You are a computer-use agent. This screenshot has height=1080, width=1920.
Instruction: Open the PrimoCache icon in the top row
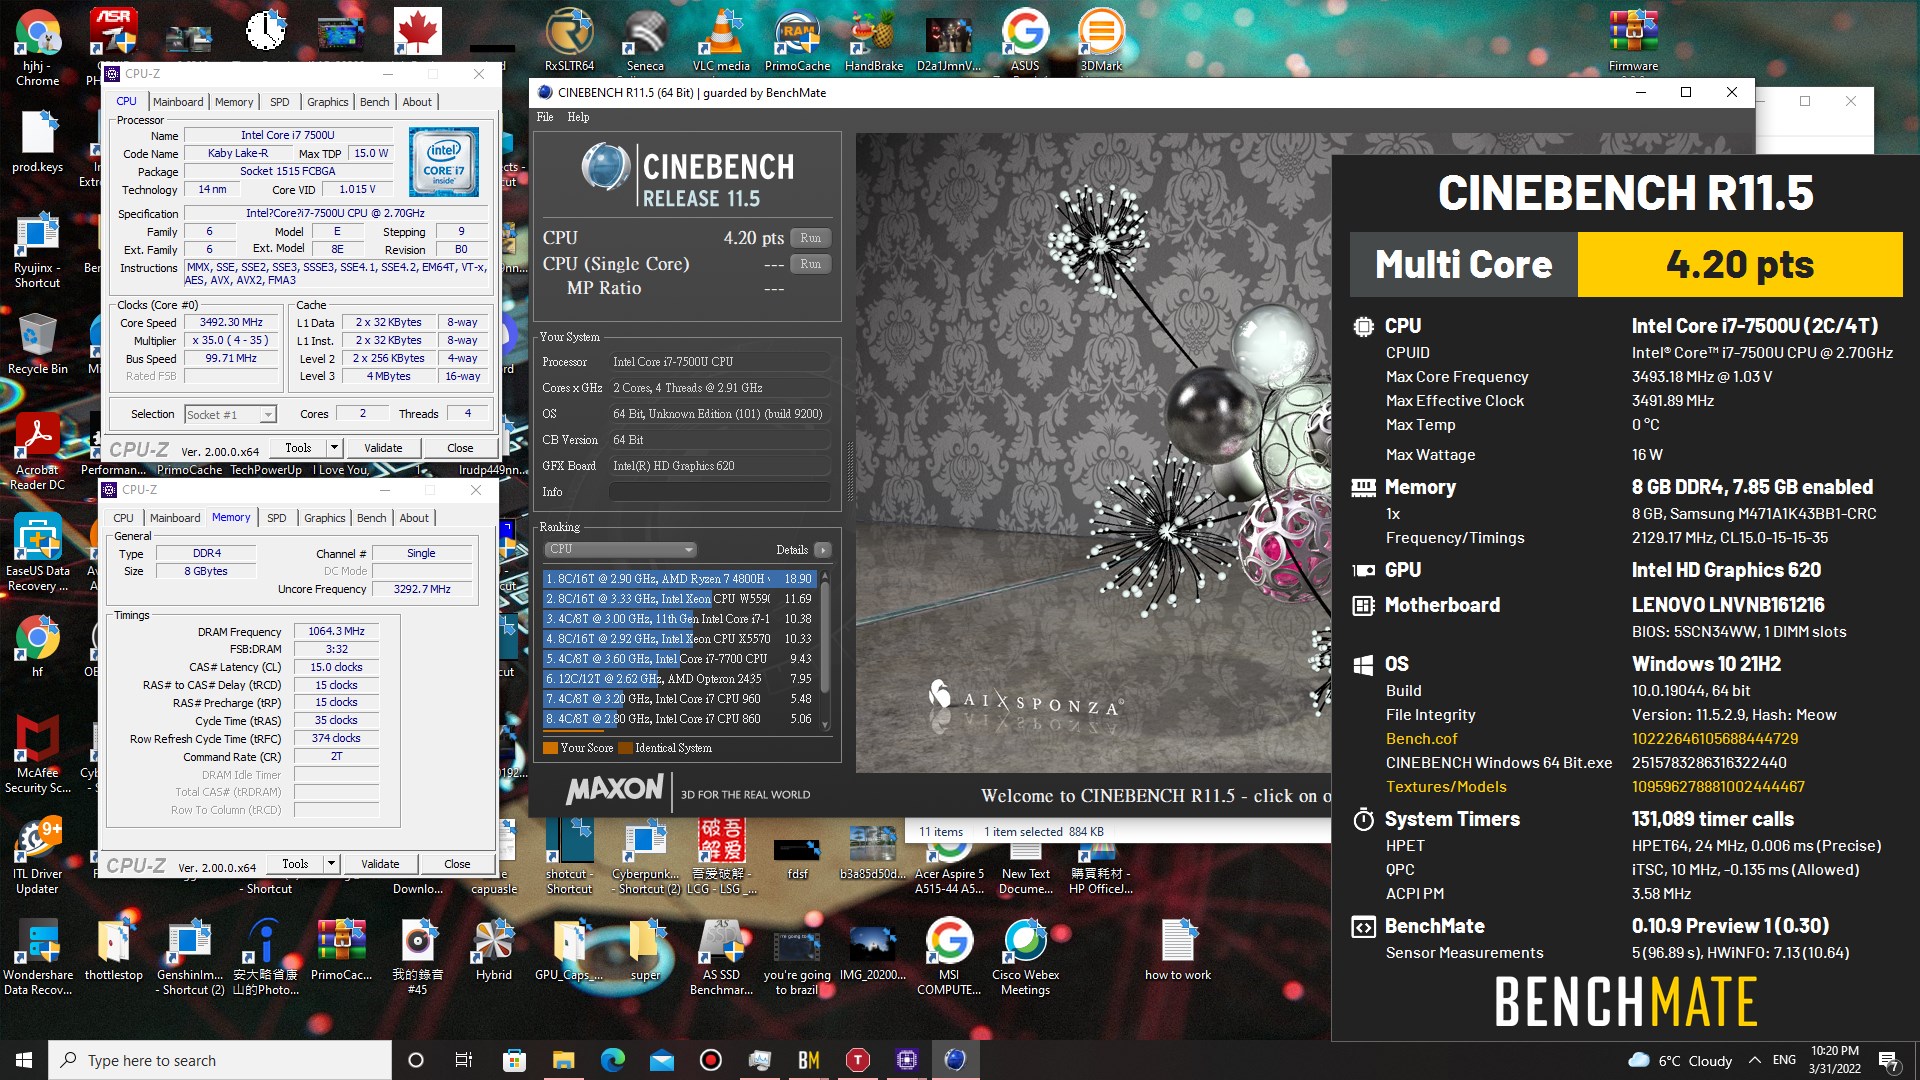tap(797, 40)
